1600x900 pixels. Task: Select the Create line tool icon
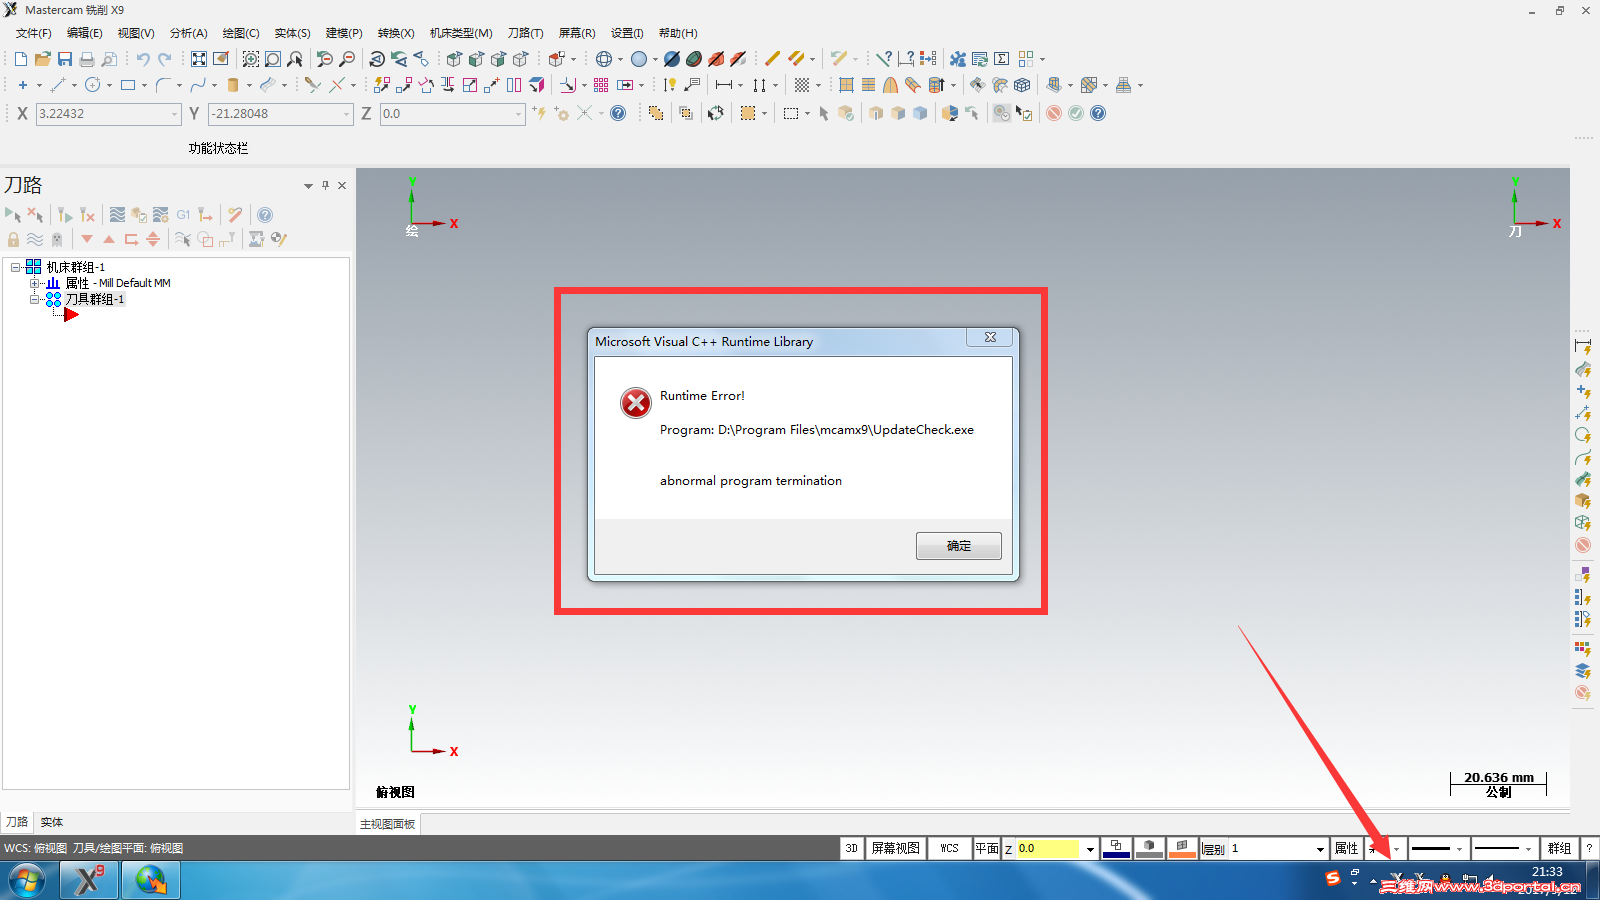(x=58, y=85)
